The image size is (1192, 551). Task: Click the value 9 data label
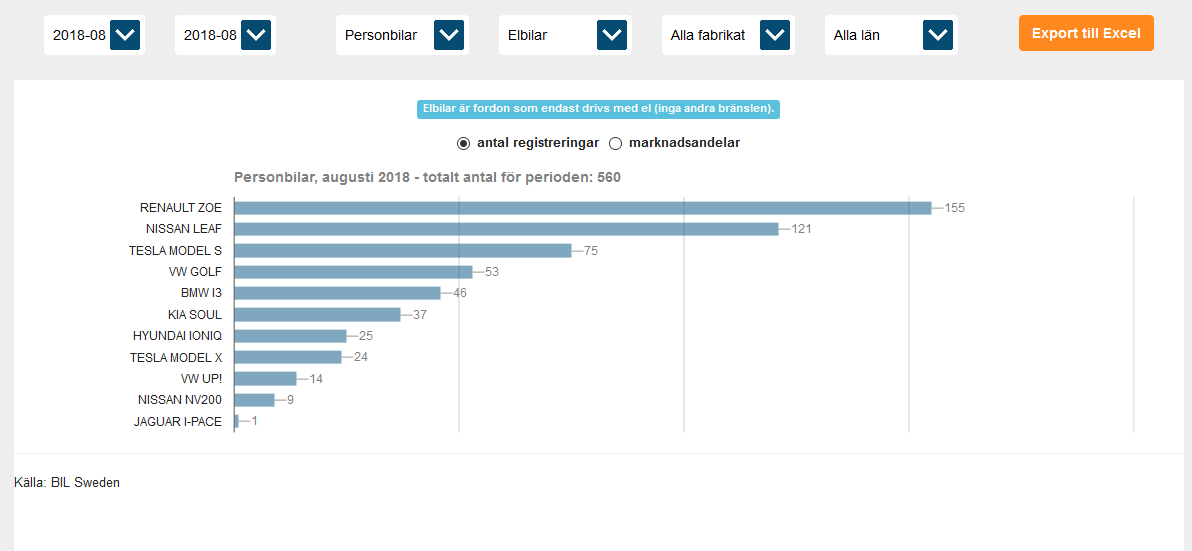(290, 399)
